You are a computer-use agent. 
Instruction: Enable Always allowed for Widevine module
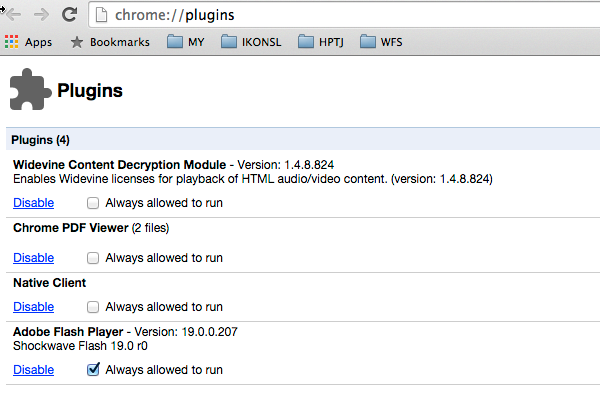pos(93,203)
